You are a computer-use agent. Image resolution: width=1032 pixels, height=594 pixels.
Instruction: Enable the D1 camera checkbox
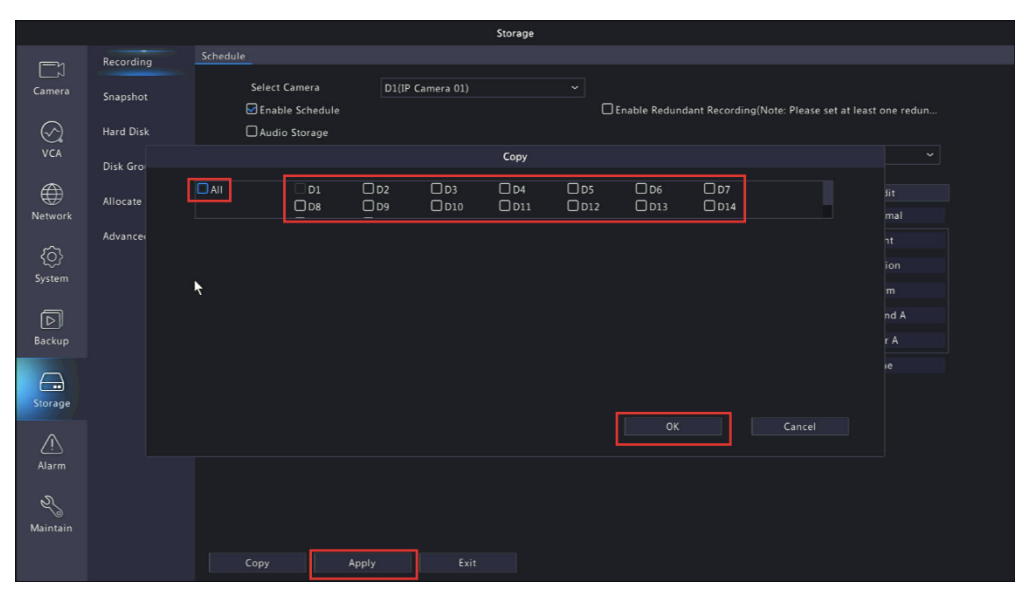coord(299,188)
